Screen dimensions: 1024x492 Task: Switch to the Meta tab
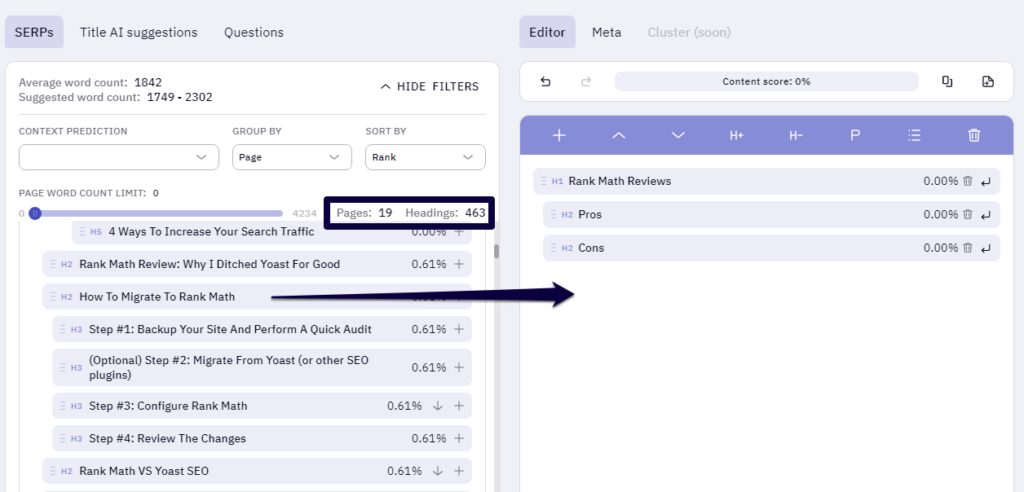point(607,32)
